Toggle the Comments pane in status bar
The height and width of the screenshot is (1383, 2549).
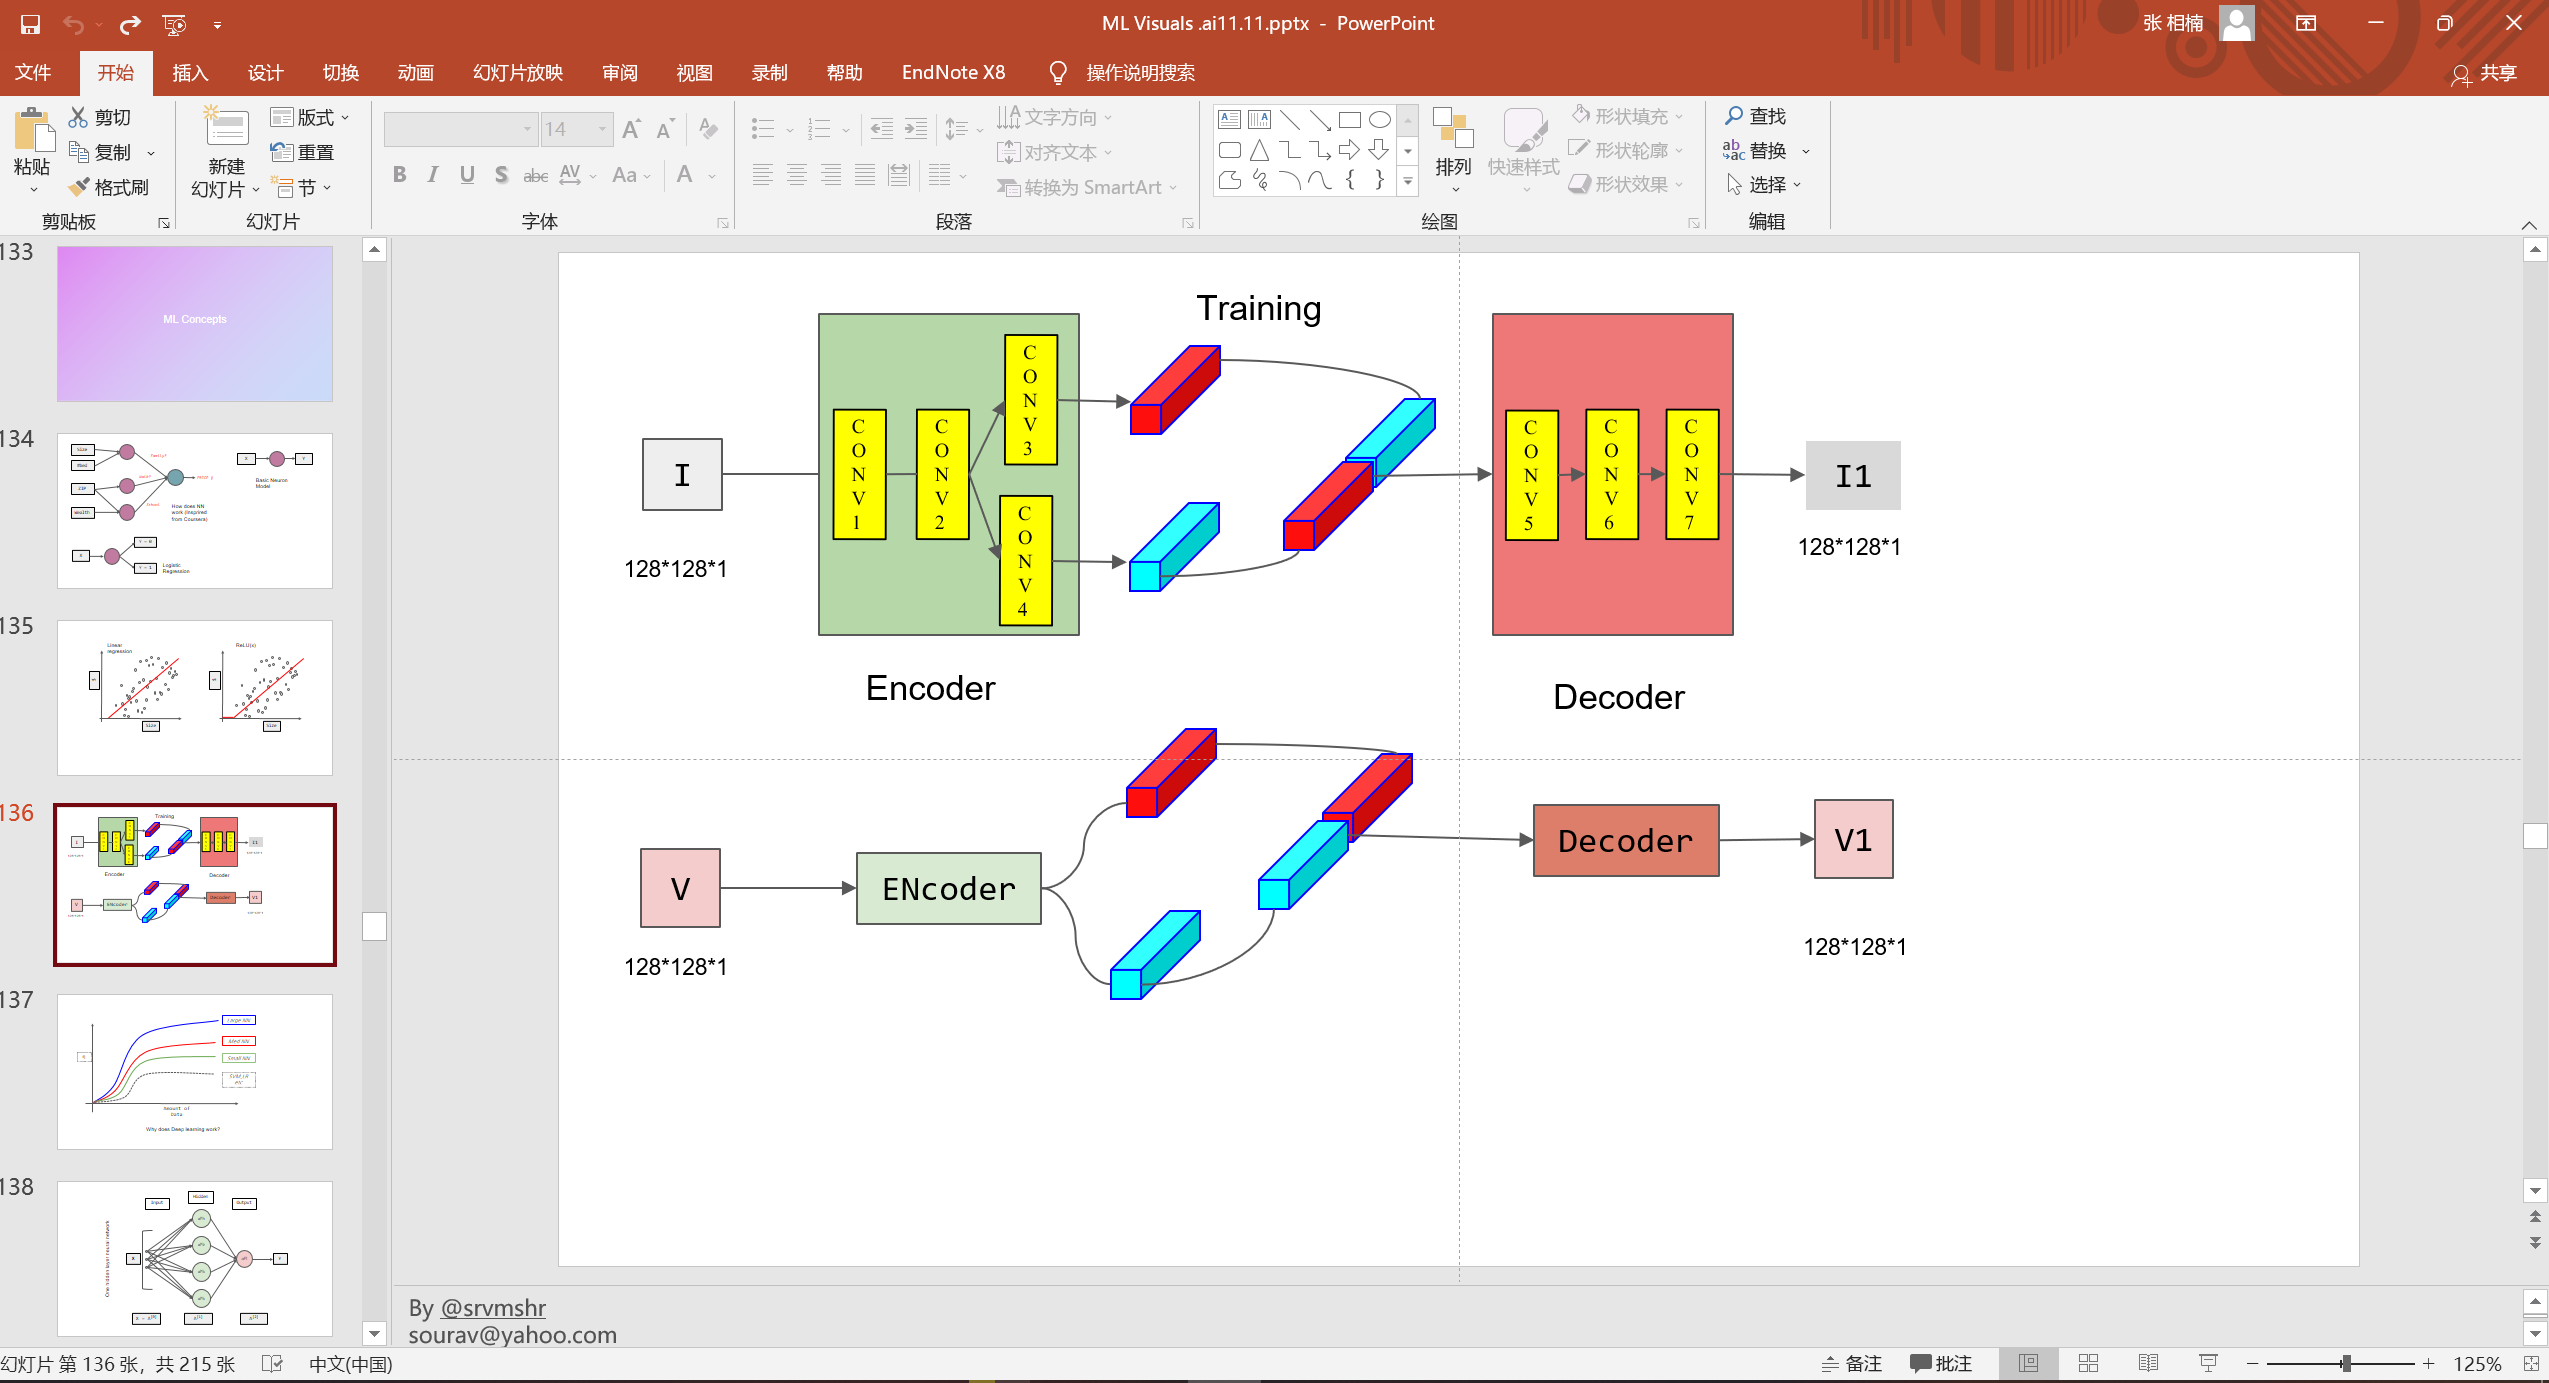click(x=1941, y=1363)
